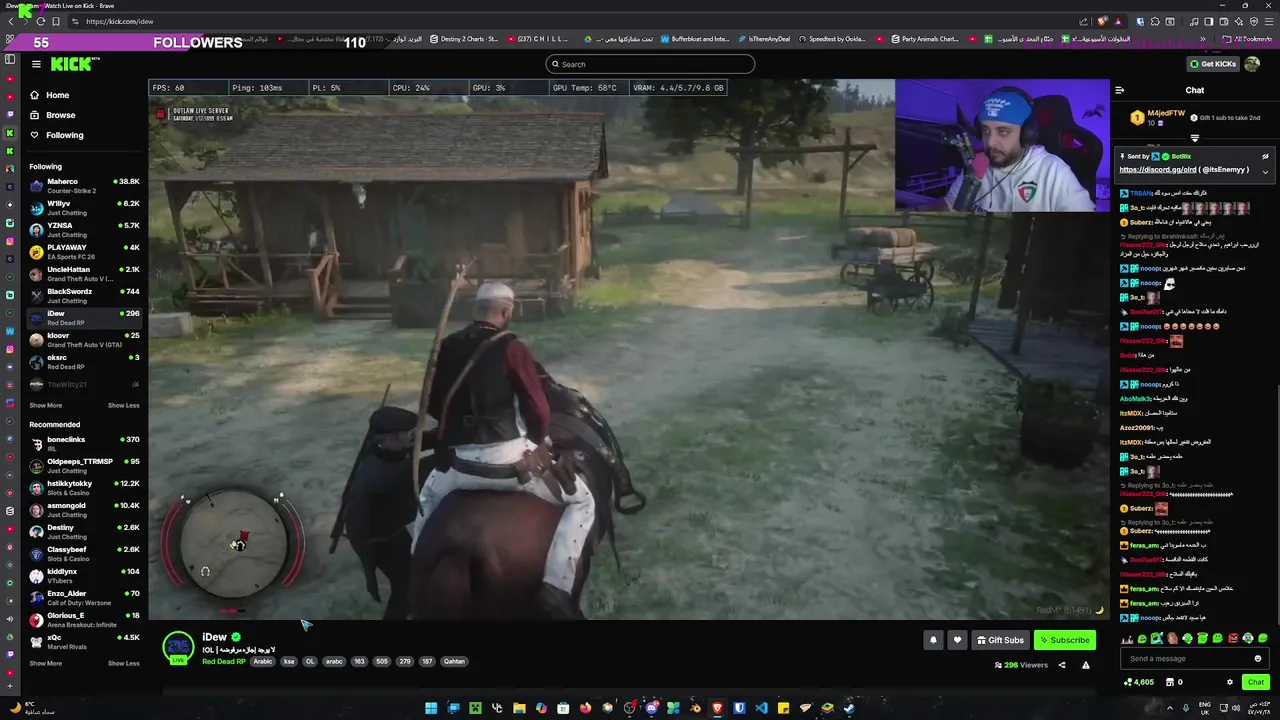Open the discord.gg/olrd link
The height and width of the screenshot is (720, 1280).
click(1157, 170)
